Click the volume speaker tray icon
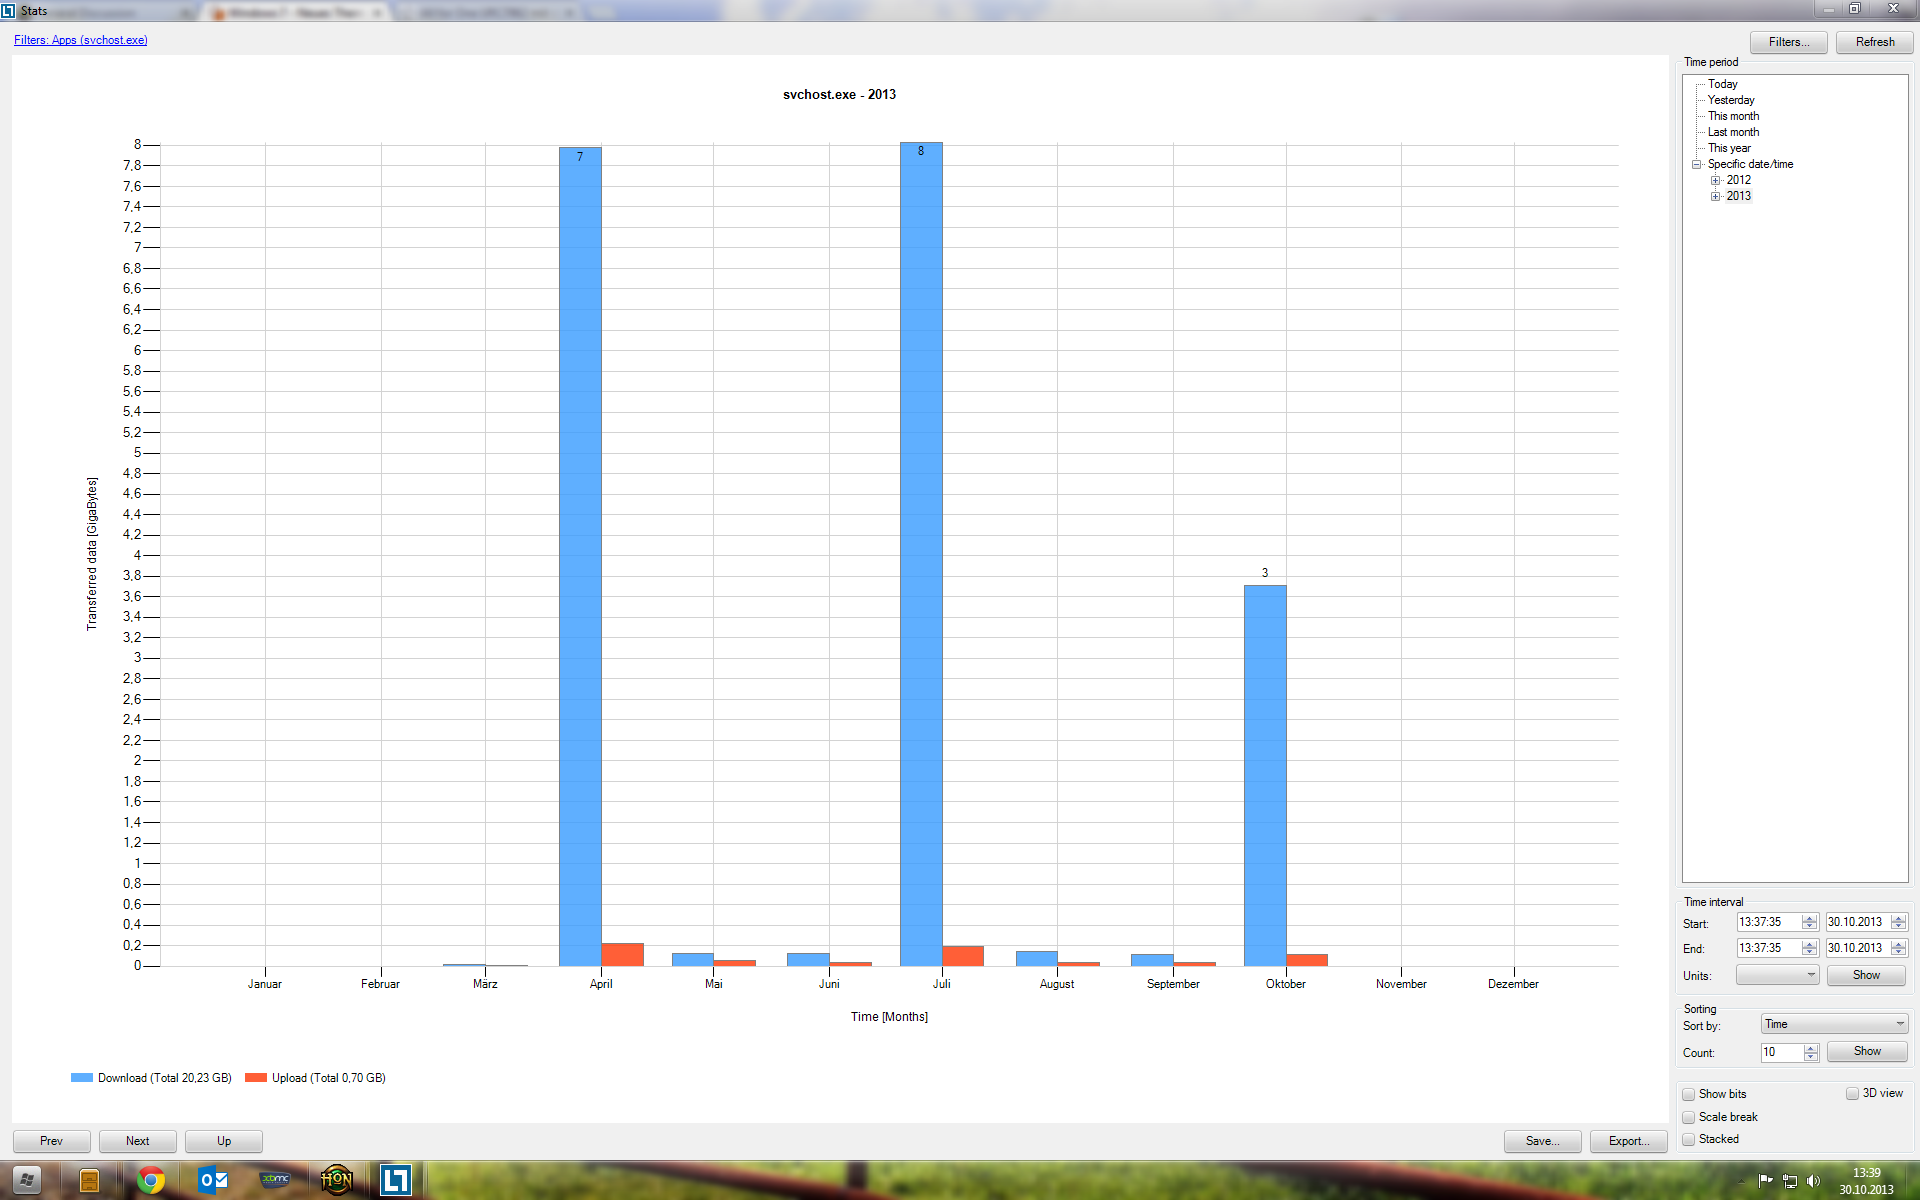This screenshot has height=1200, width=1920. (x=1814, y=1181)
